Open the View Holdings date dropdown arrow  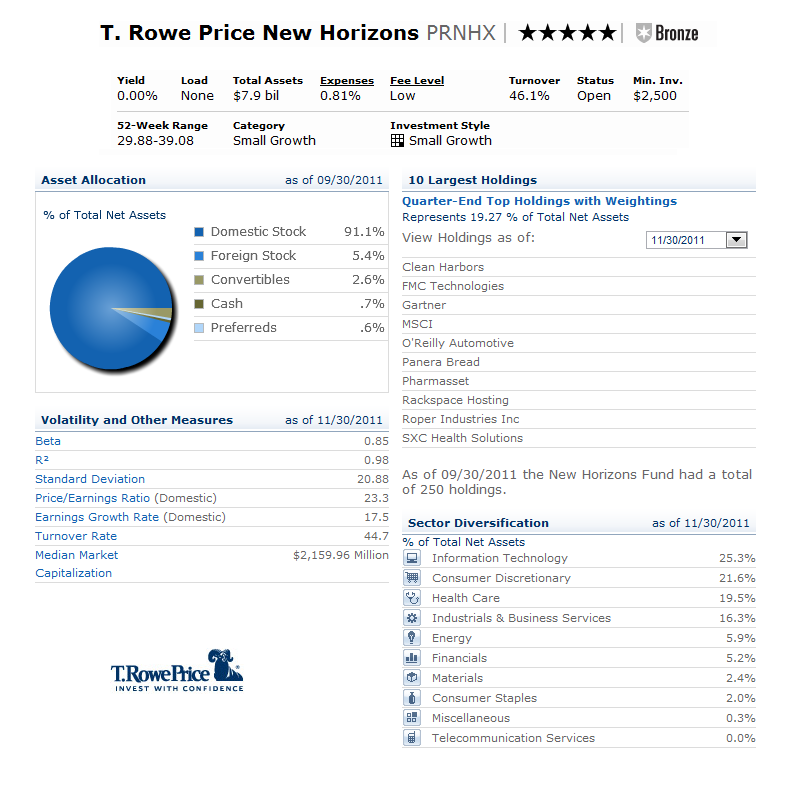click(736, 240)
